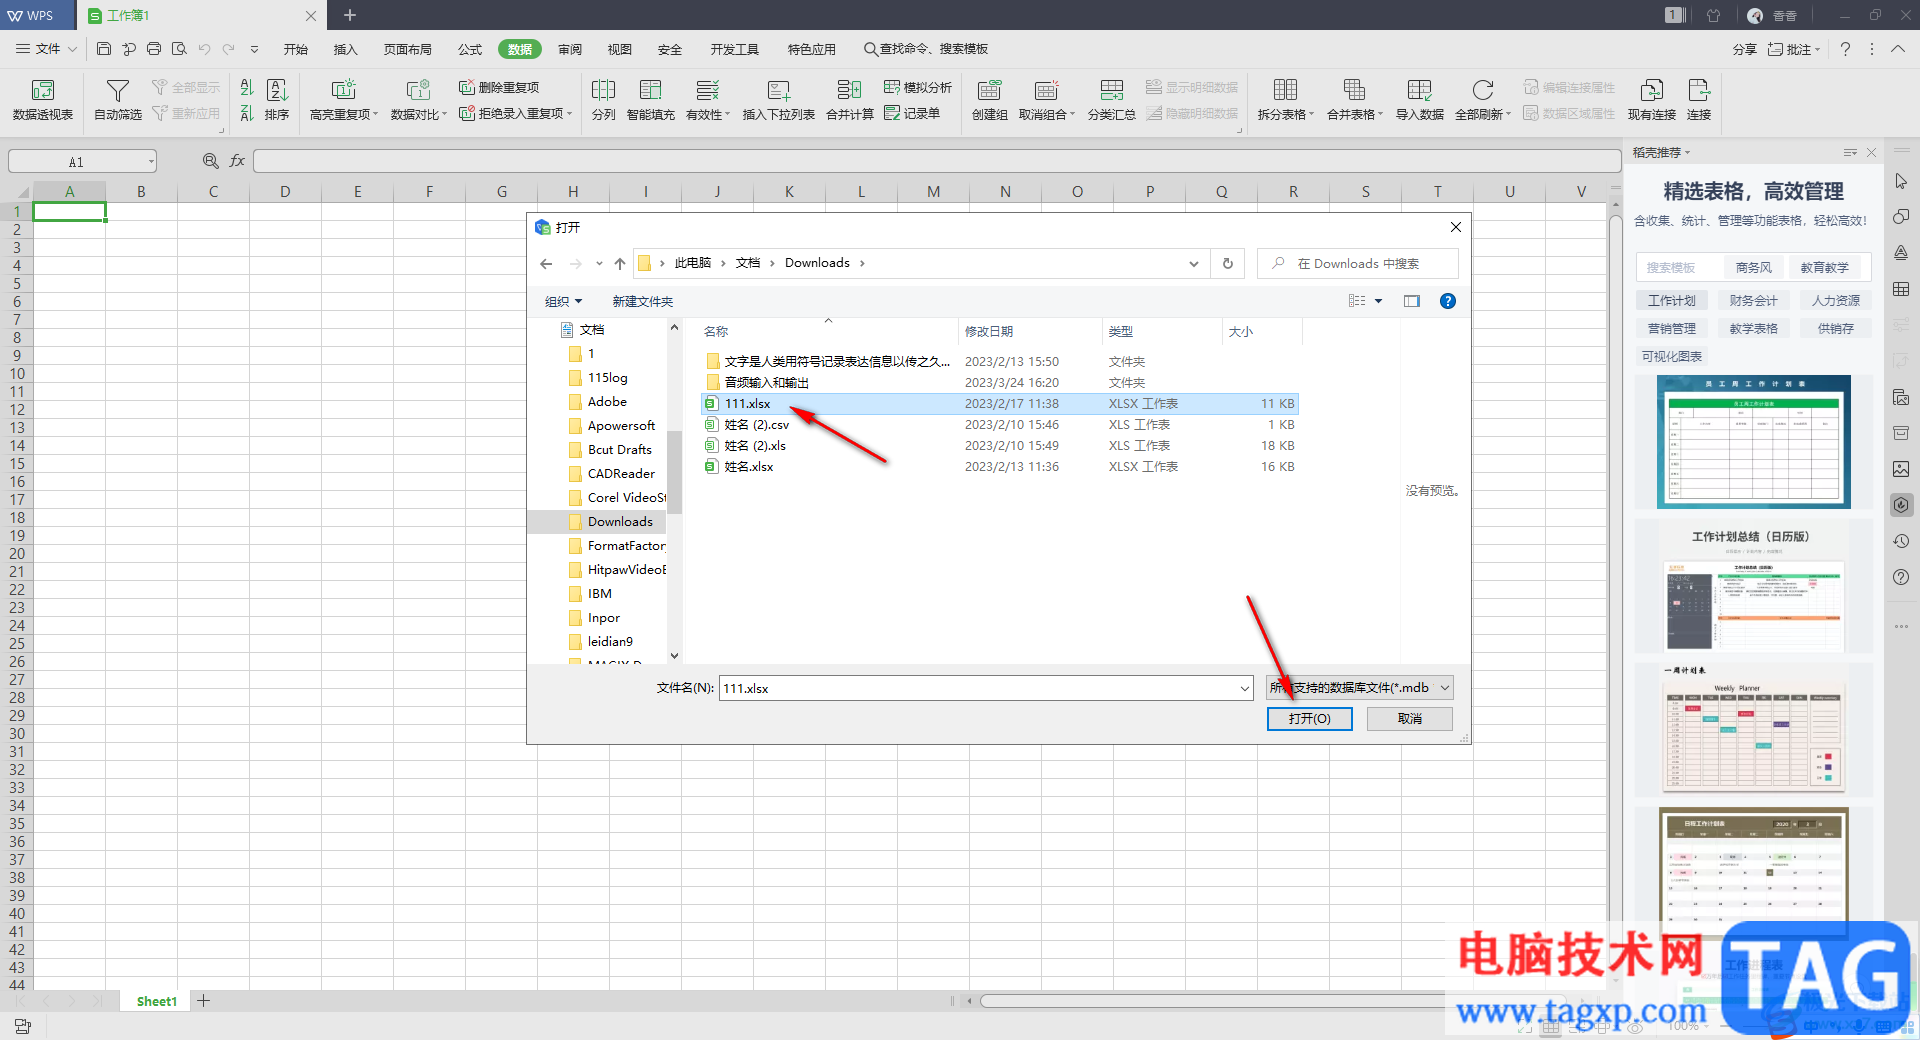This screenshot has height=1040, width=1920.
Task: Click refresh button in Open dialog
Action: 1228,263
